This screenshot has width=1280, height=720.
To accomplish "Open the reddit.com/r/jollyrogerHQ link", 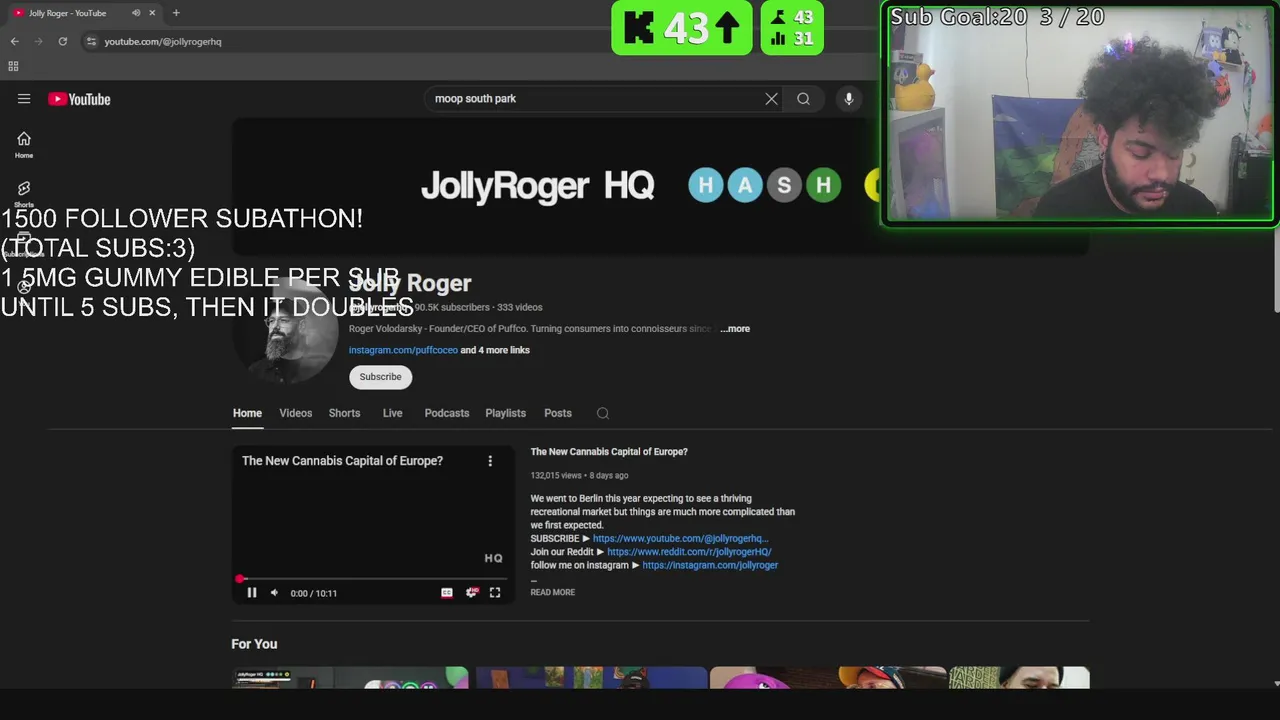I will tap(689, 552).
